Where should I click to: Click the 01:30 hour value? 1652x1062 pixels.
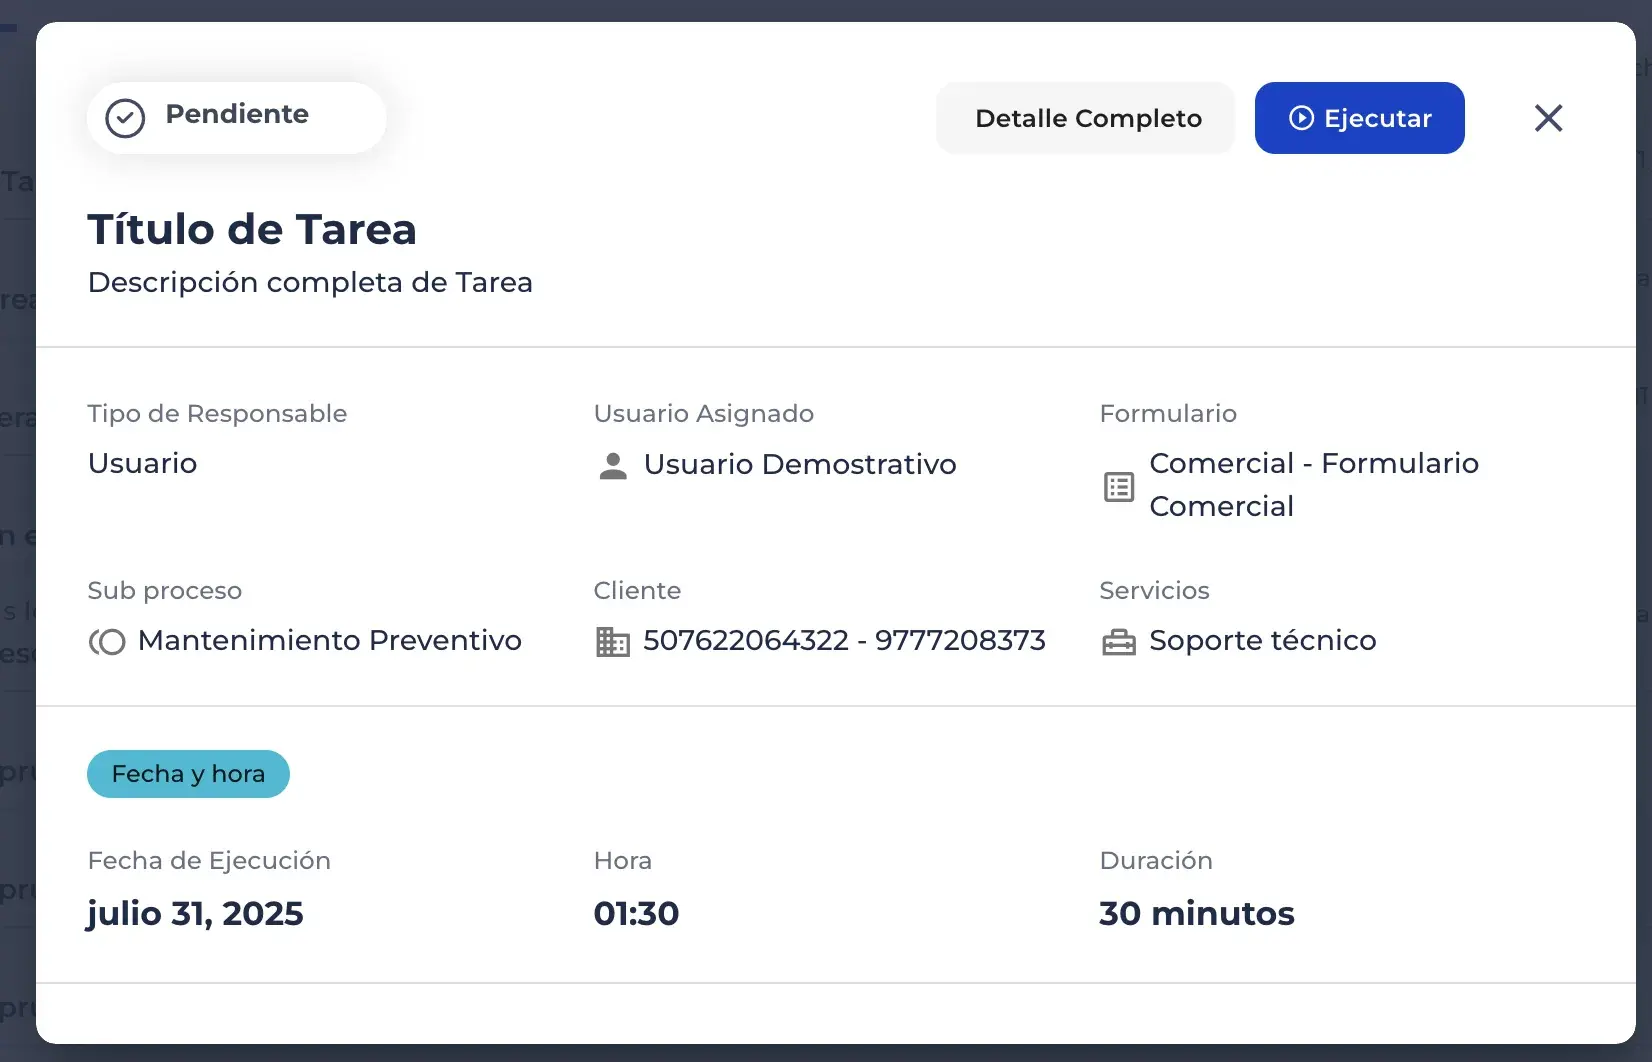click(x=636, y=913)
